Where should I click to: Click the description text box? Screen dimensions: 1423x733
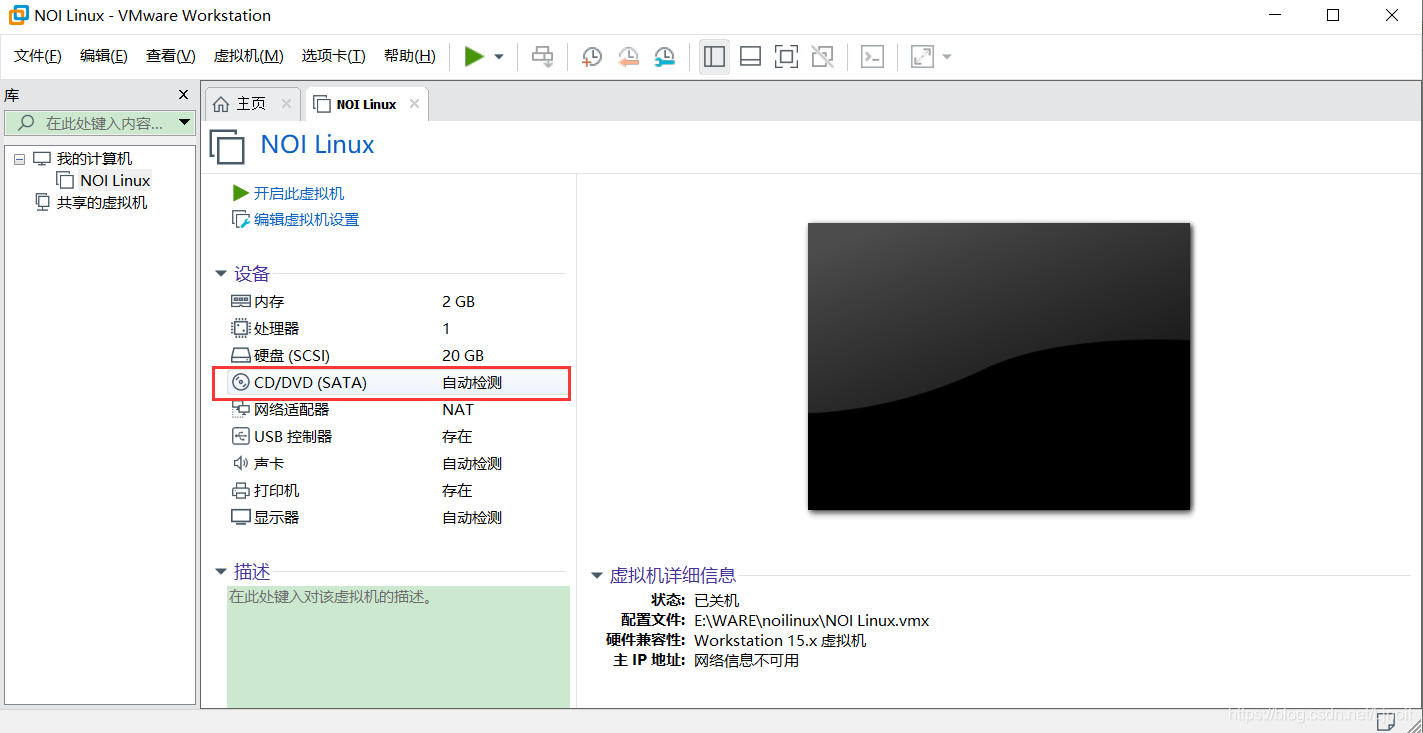click(398, 647)
